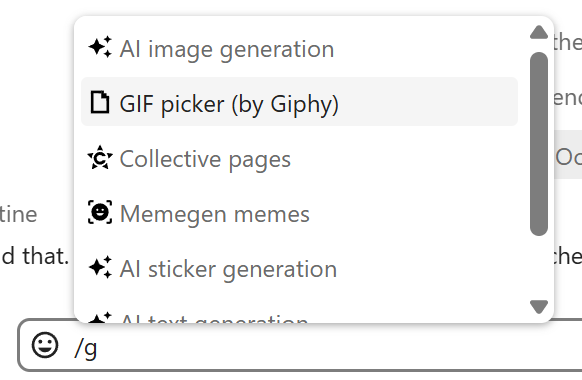The image size is (582, 380).
Task: Click the scroll down arrow in command list
Action: [x=539, y=307]
